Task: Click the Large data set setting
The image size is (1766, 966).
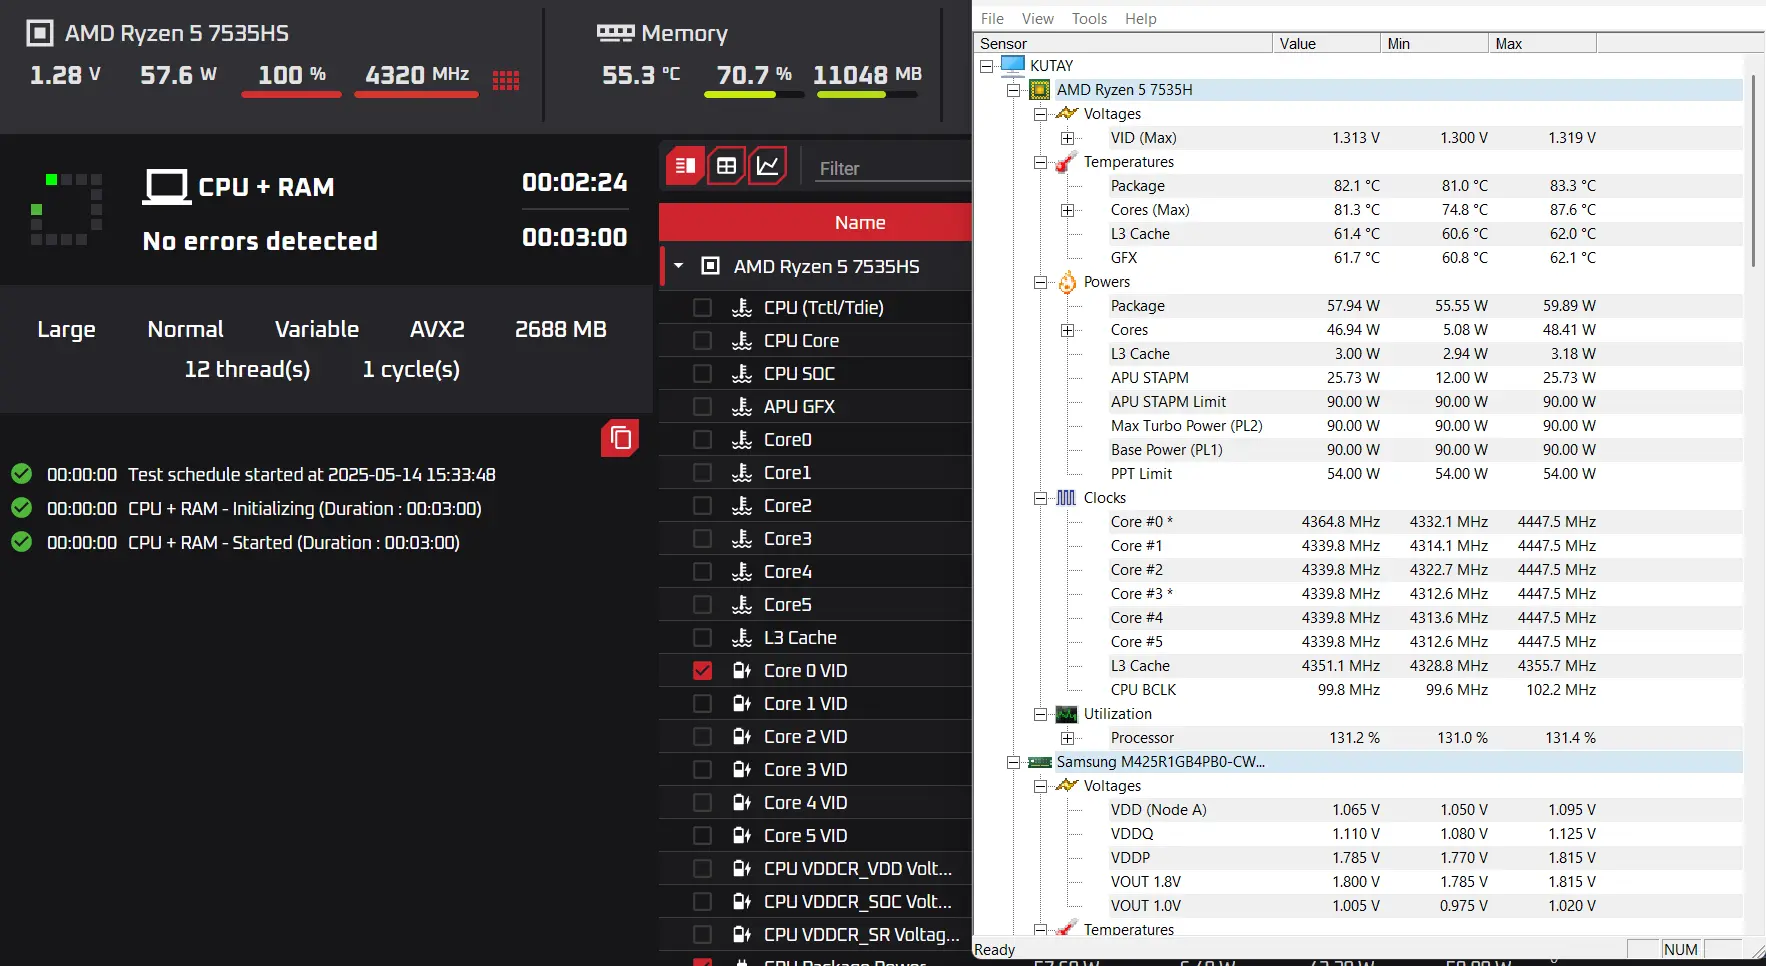Action: click(x=66, y=329)
